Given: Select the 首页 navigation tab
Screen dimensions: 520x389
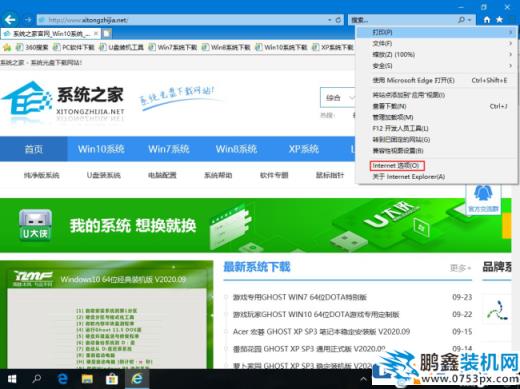Looking at the screenshot, I should [x=34, y=149].
